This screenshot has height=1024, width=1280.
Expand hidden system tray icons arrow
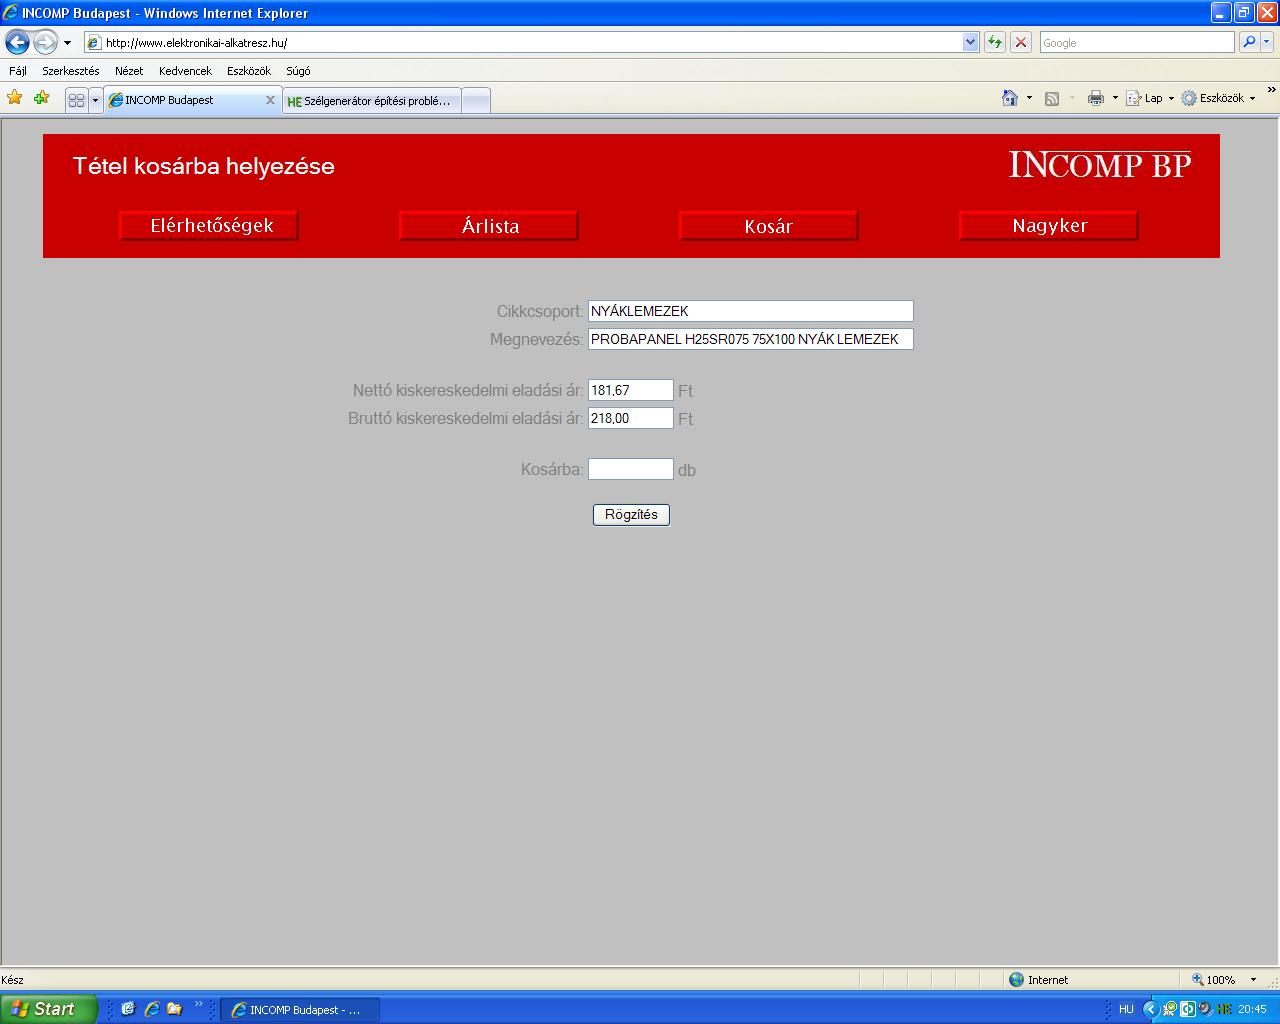pos(1150,1010)
